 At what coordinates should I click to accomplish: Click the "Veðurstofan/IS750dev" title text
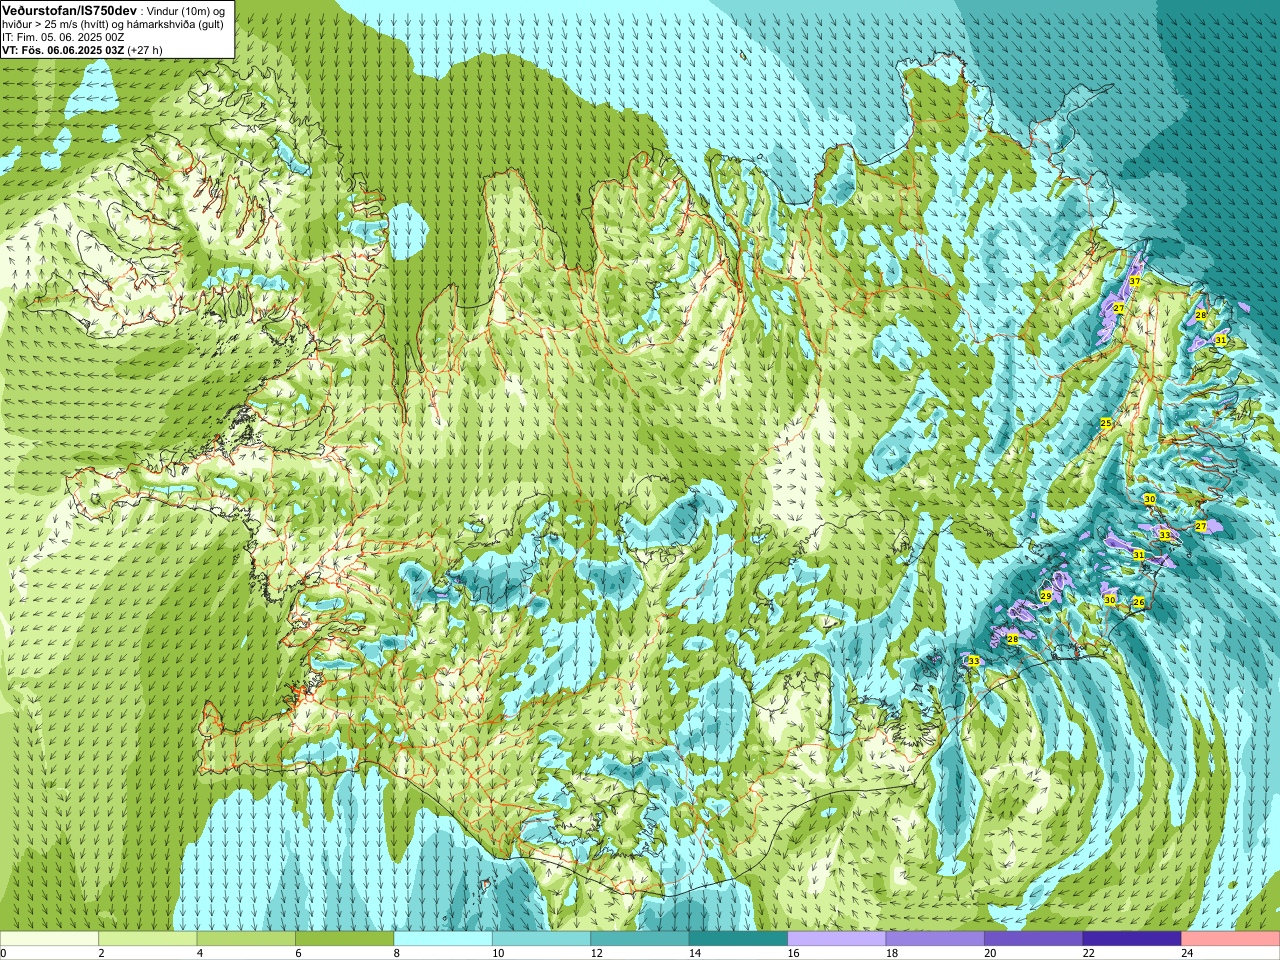click(69, 9)
